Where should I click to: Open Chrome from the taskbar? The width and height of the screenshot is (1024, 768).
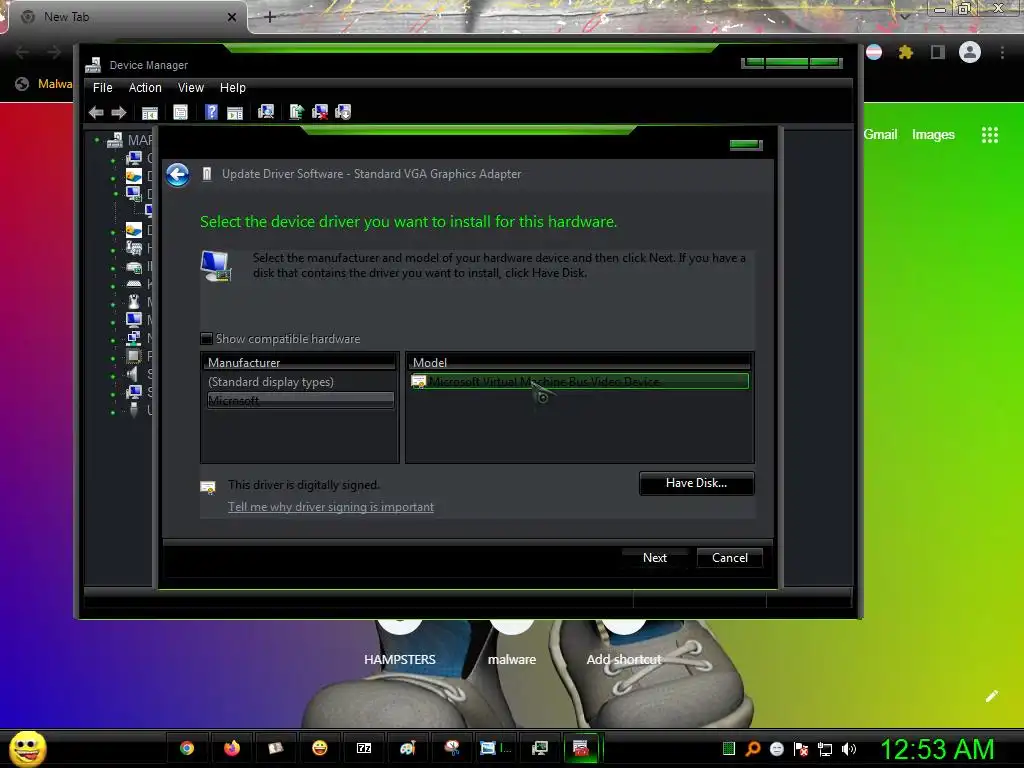coord(187,748)
